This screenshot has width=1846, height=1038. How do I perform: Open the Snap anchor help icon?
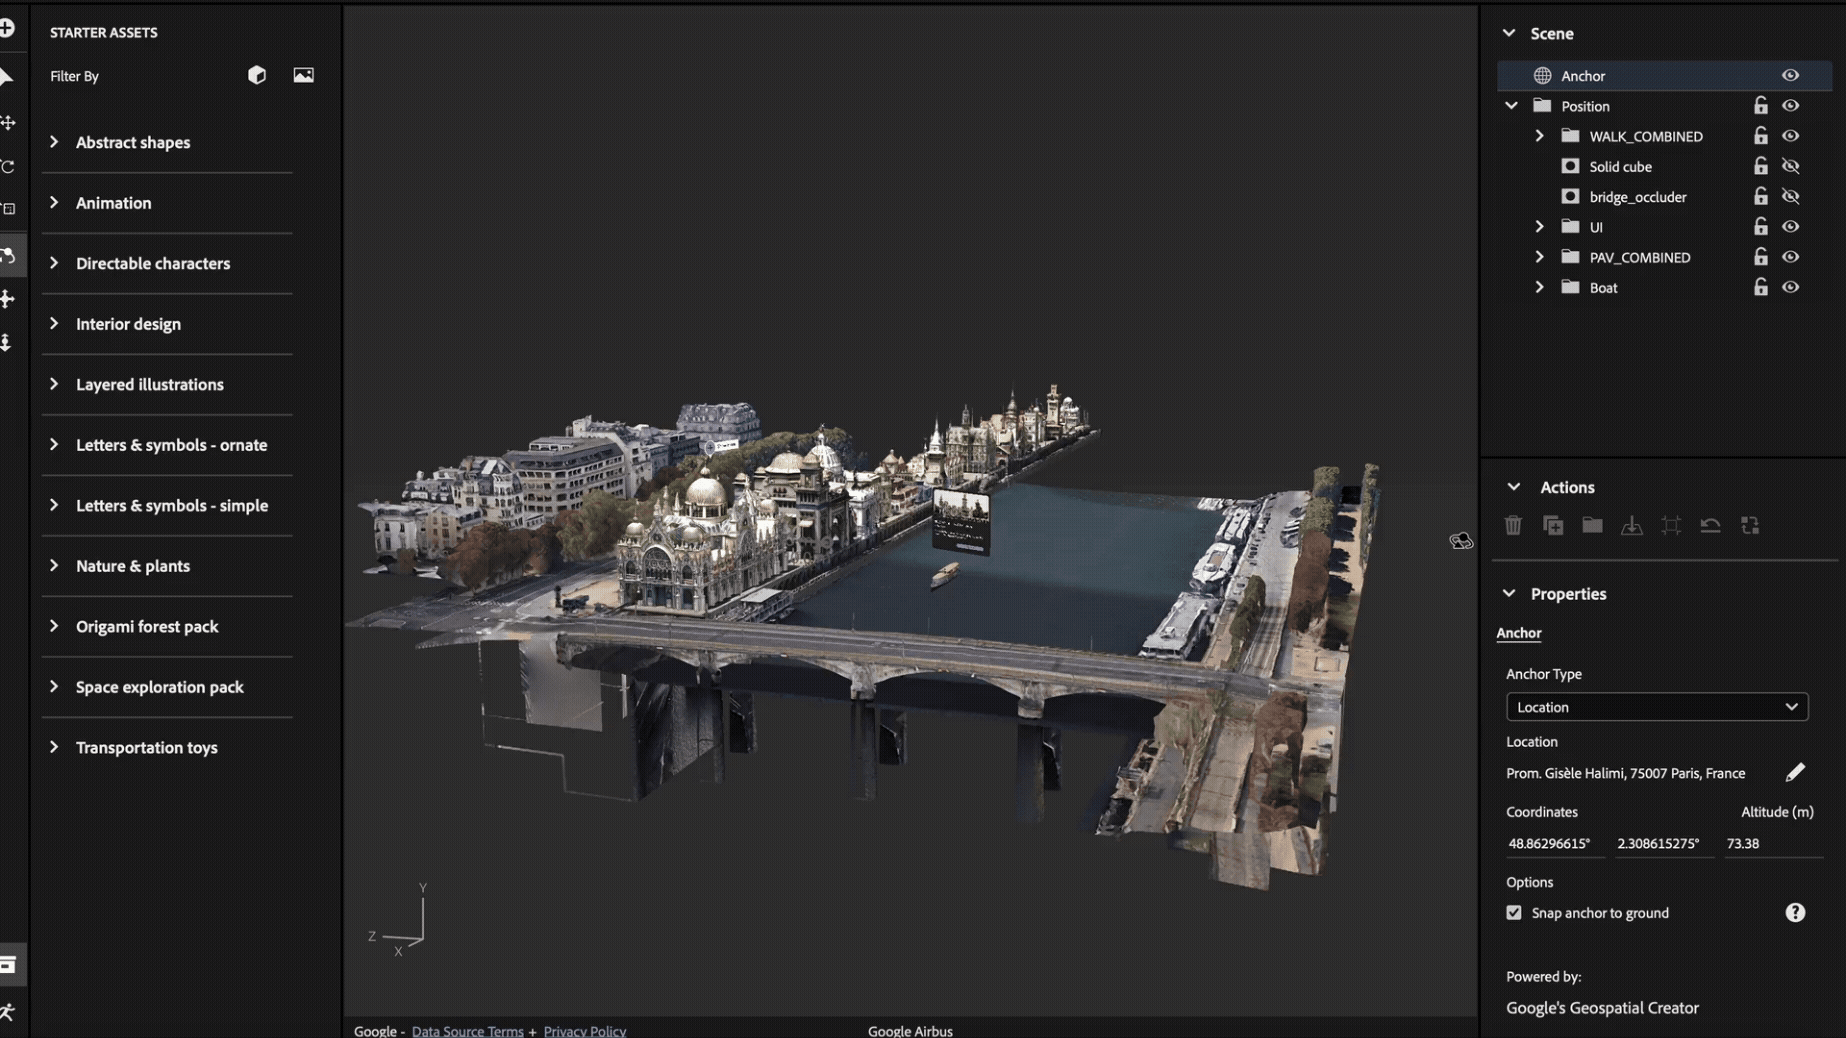tap(1795, 912)
